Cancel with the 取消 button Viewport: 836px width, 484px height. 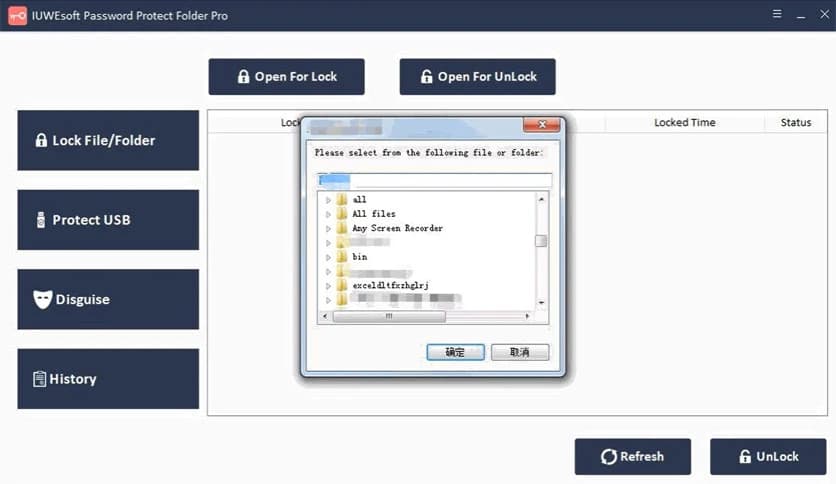[520, 352]
